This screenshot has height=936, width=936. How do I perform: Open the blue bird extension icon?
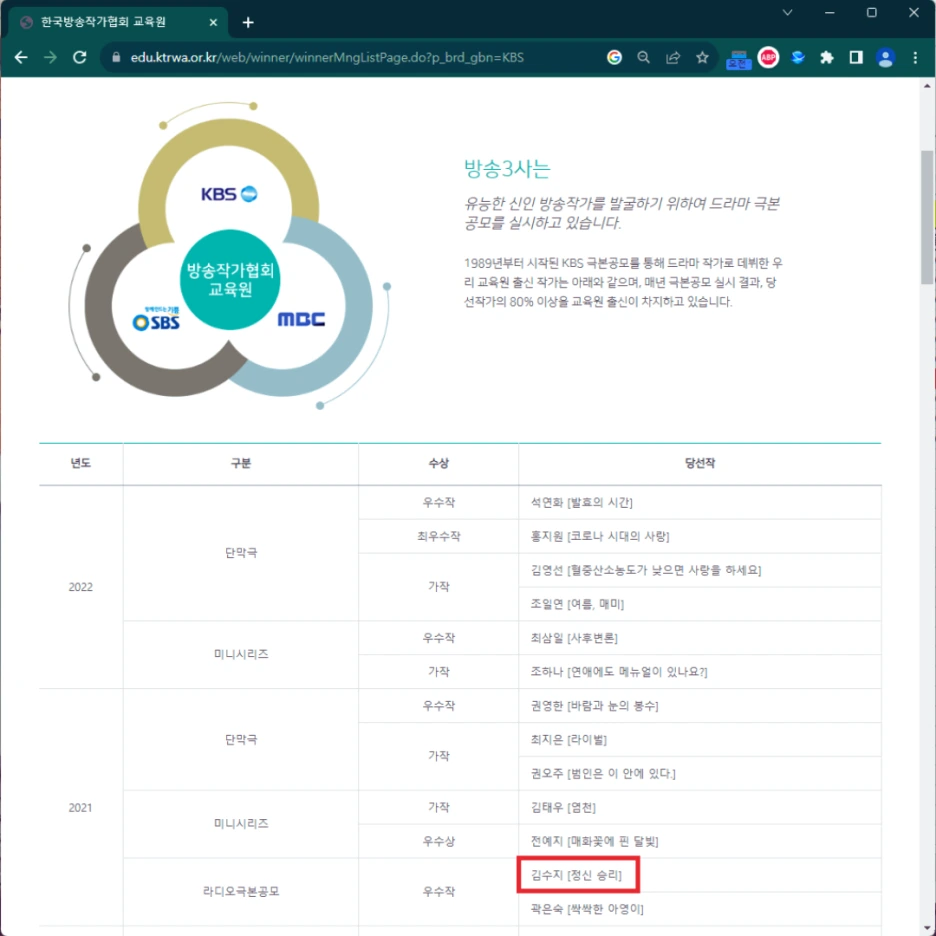click(798, 57)
